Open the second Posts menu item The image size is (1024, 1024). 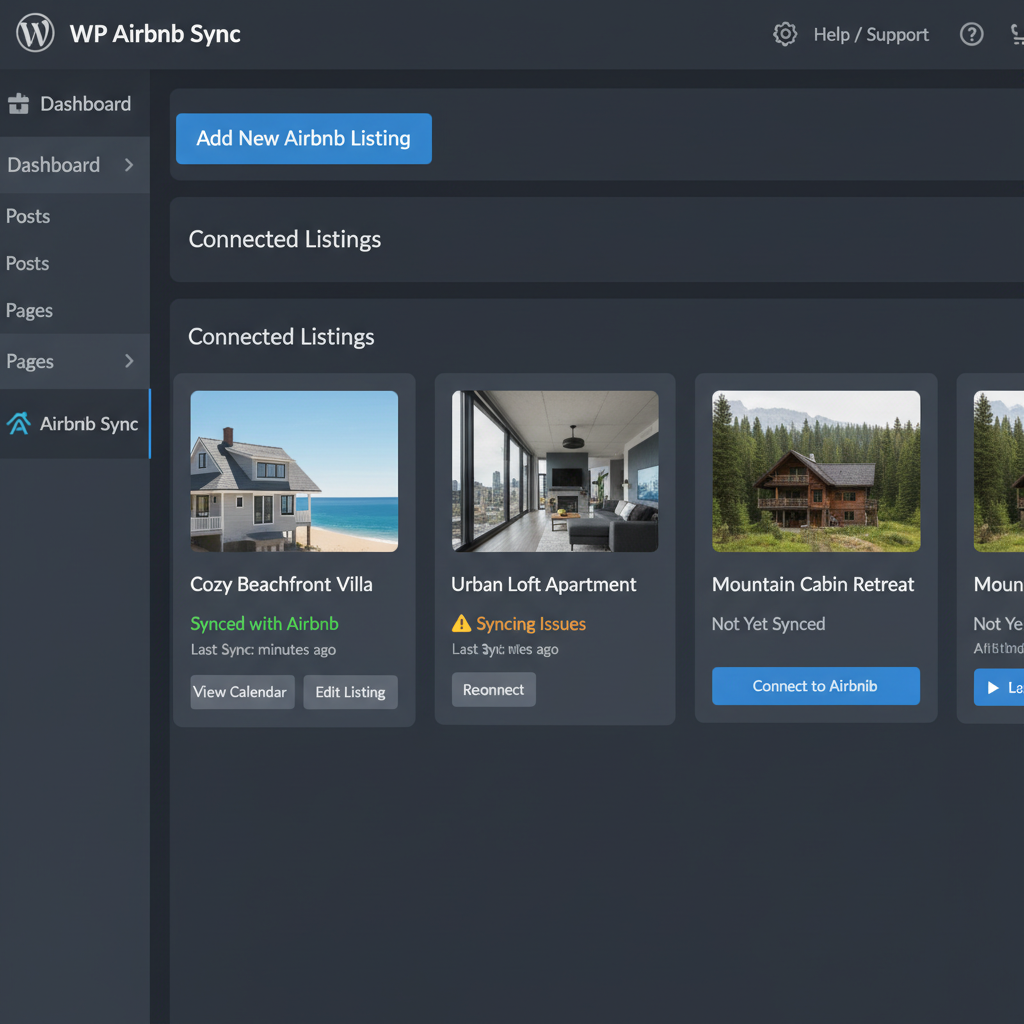click(x=27, y=263)
